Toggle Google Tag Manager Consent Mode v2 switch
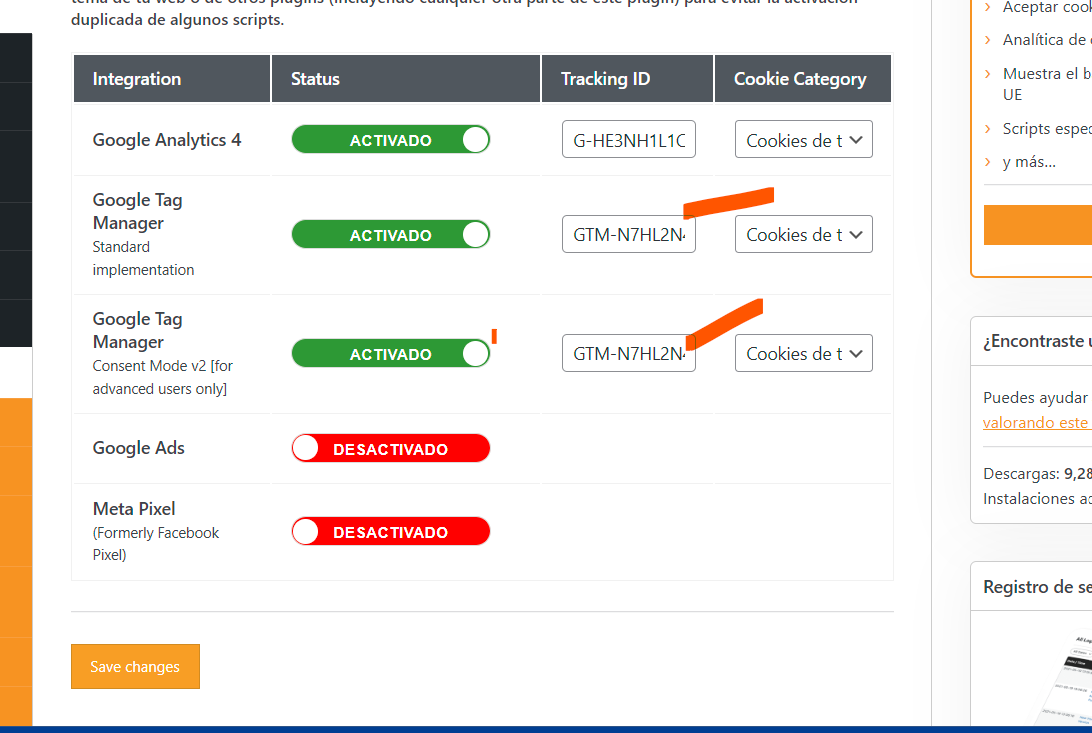Screen dimensions: 1092x733 click(x=391, y=354)
